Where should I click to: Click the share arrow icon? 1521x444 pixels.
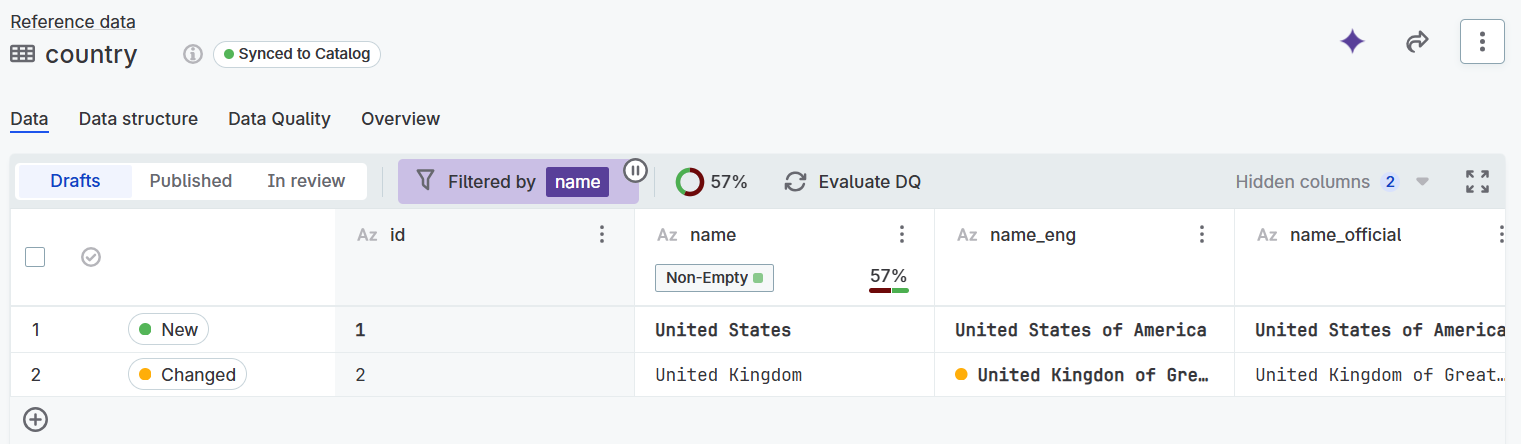coord(1416,42)
